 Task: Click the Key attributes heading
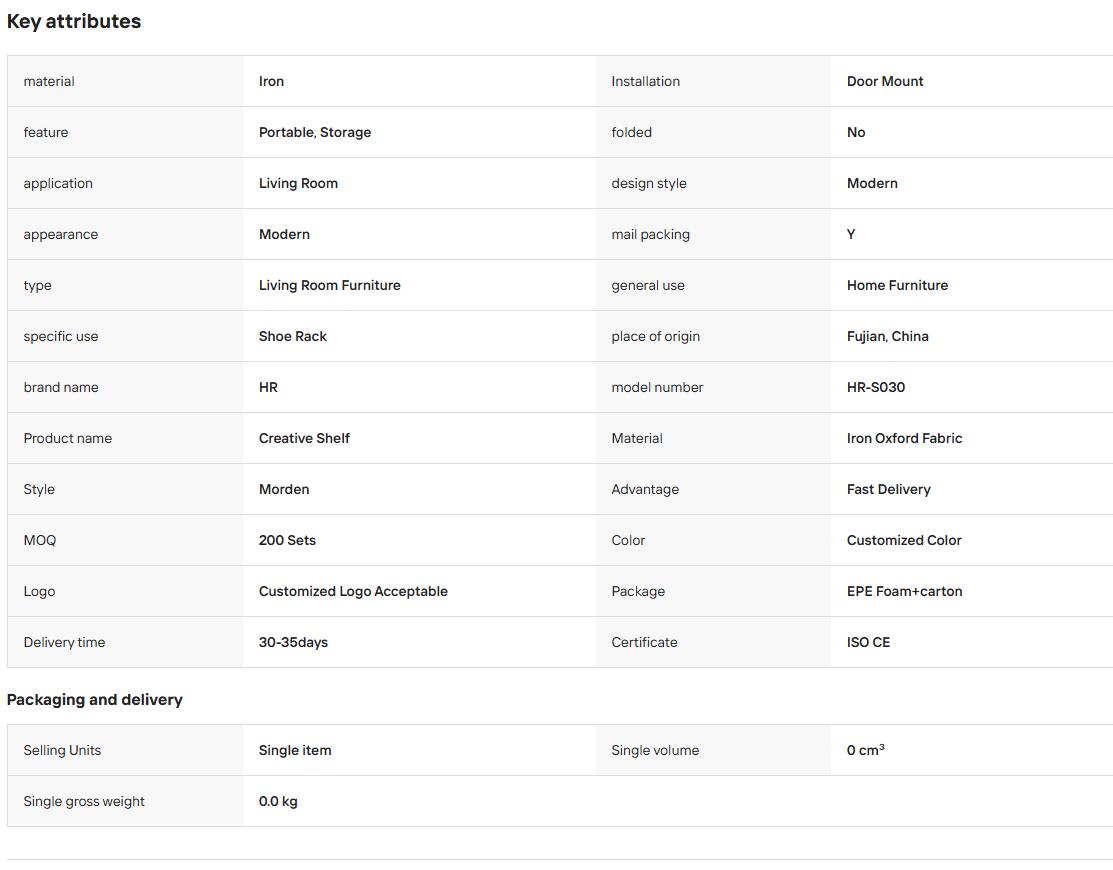[74, 21]
